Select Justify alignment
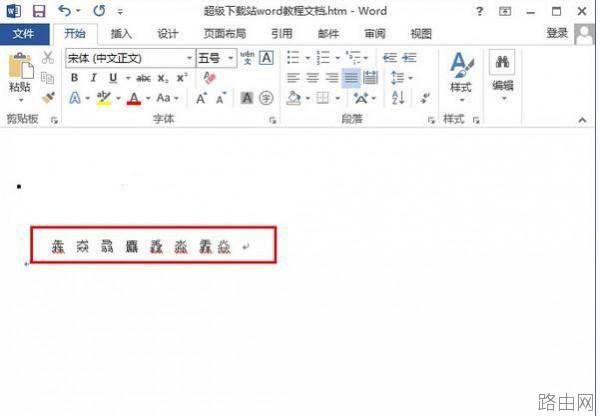 point(351,78)
